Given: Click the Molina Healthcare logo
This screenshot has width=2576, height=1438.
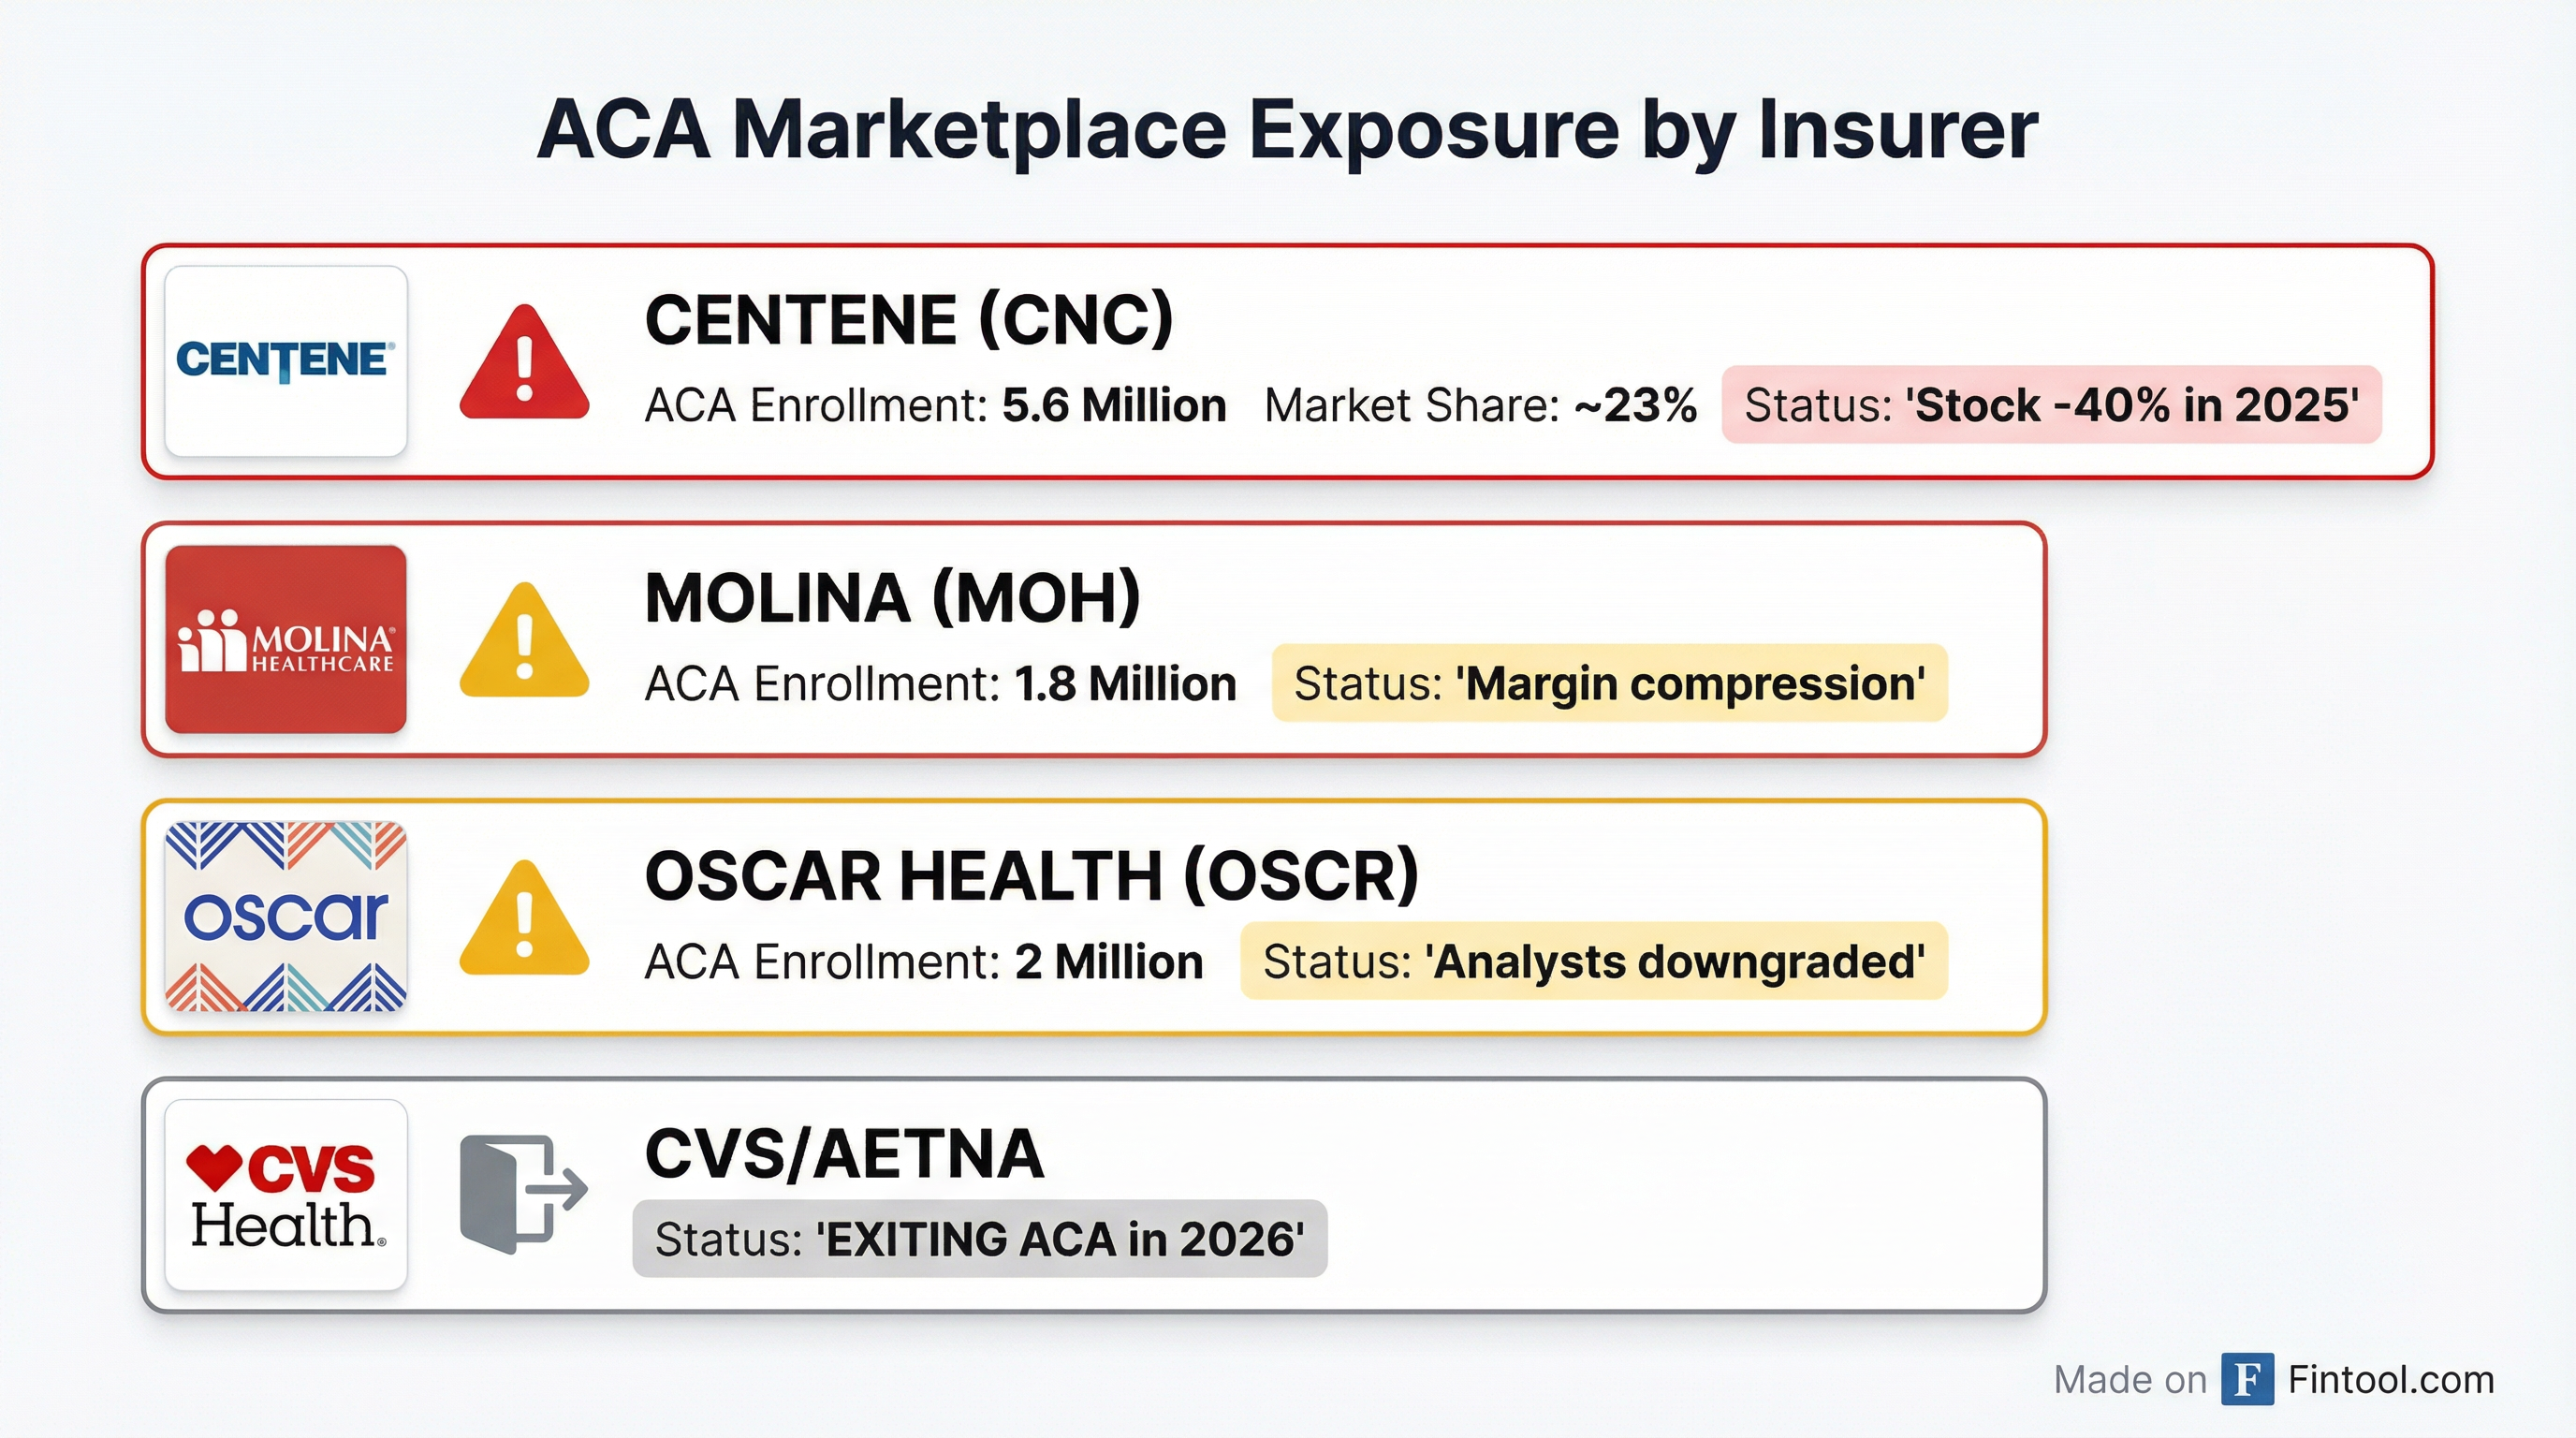Looking at the screenshot, I should pos(285,640).
